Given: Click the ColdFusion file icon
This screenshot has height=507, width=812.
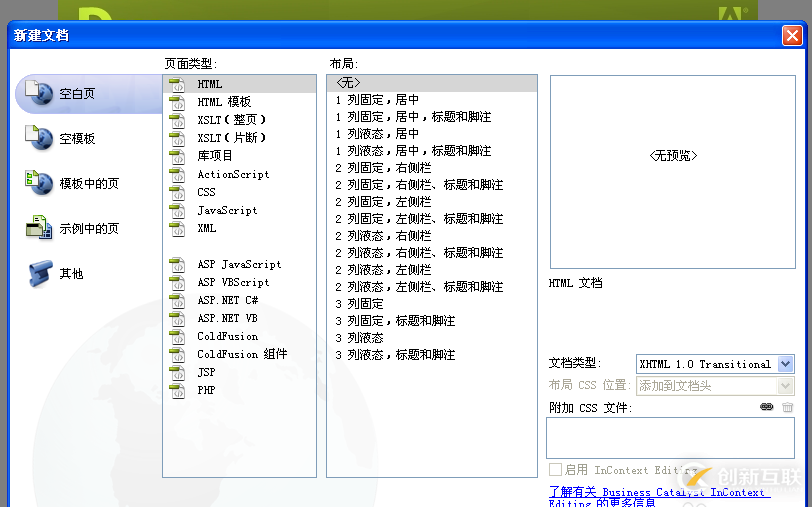Looking at the screenshot, I should pos(177,337).
